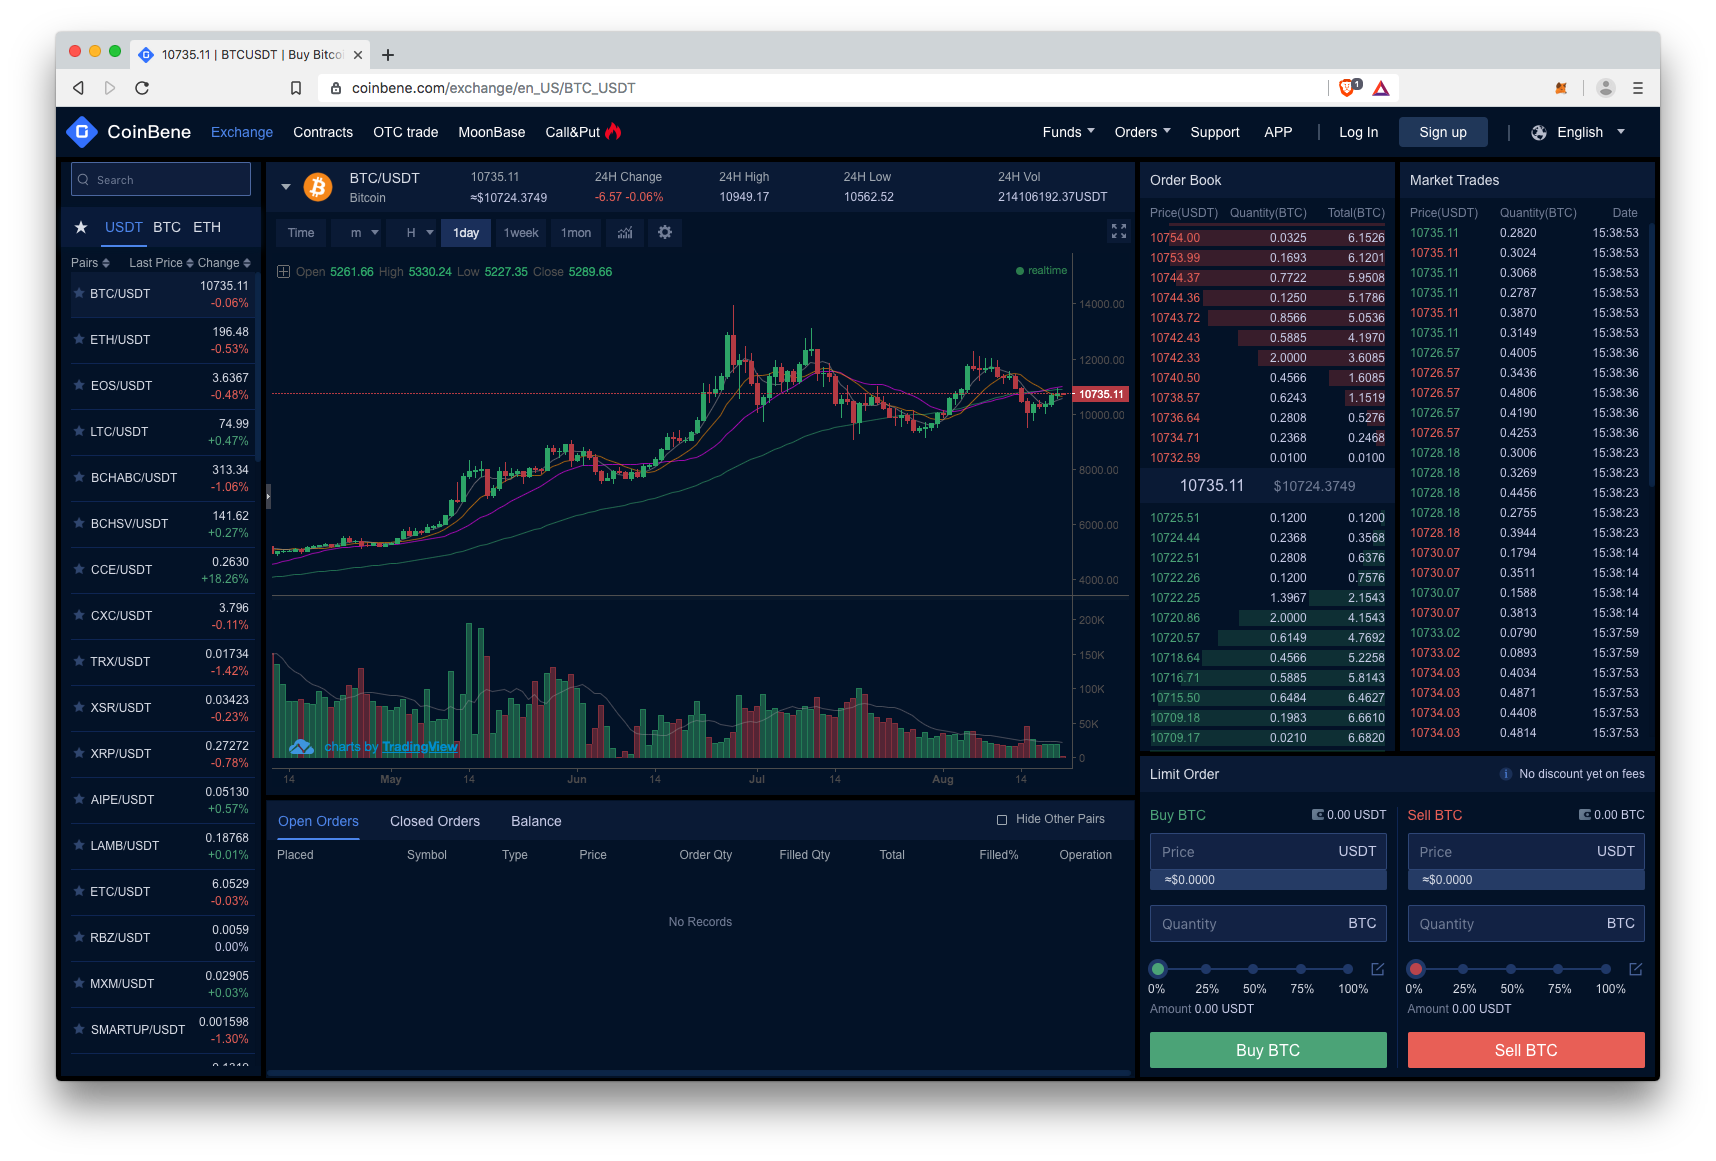1716x1161 pixels.
Task: Favorite the BTC/USDT pair star
Action: click(x=79, y=293)
